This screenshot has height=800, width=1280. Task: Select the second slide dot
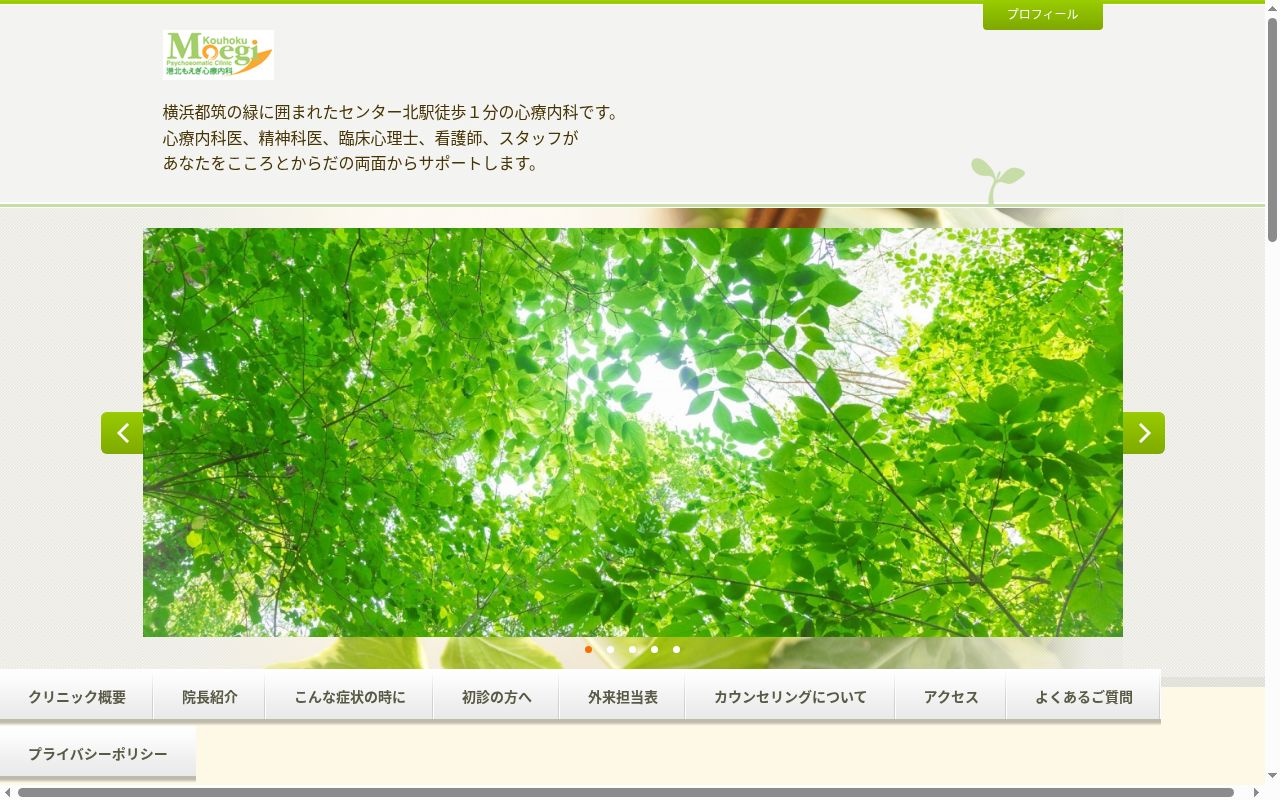(x=610, y=649)
